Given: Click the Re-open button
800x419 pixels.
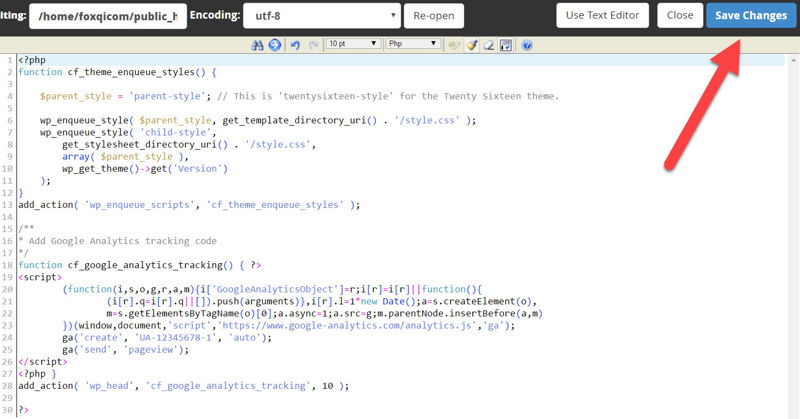Looking at the screenshot, I should (x=434, y=15).
